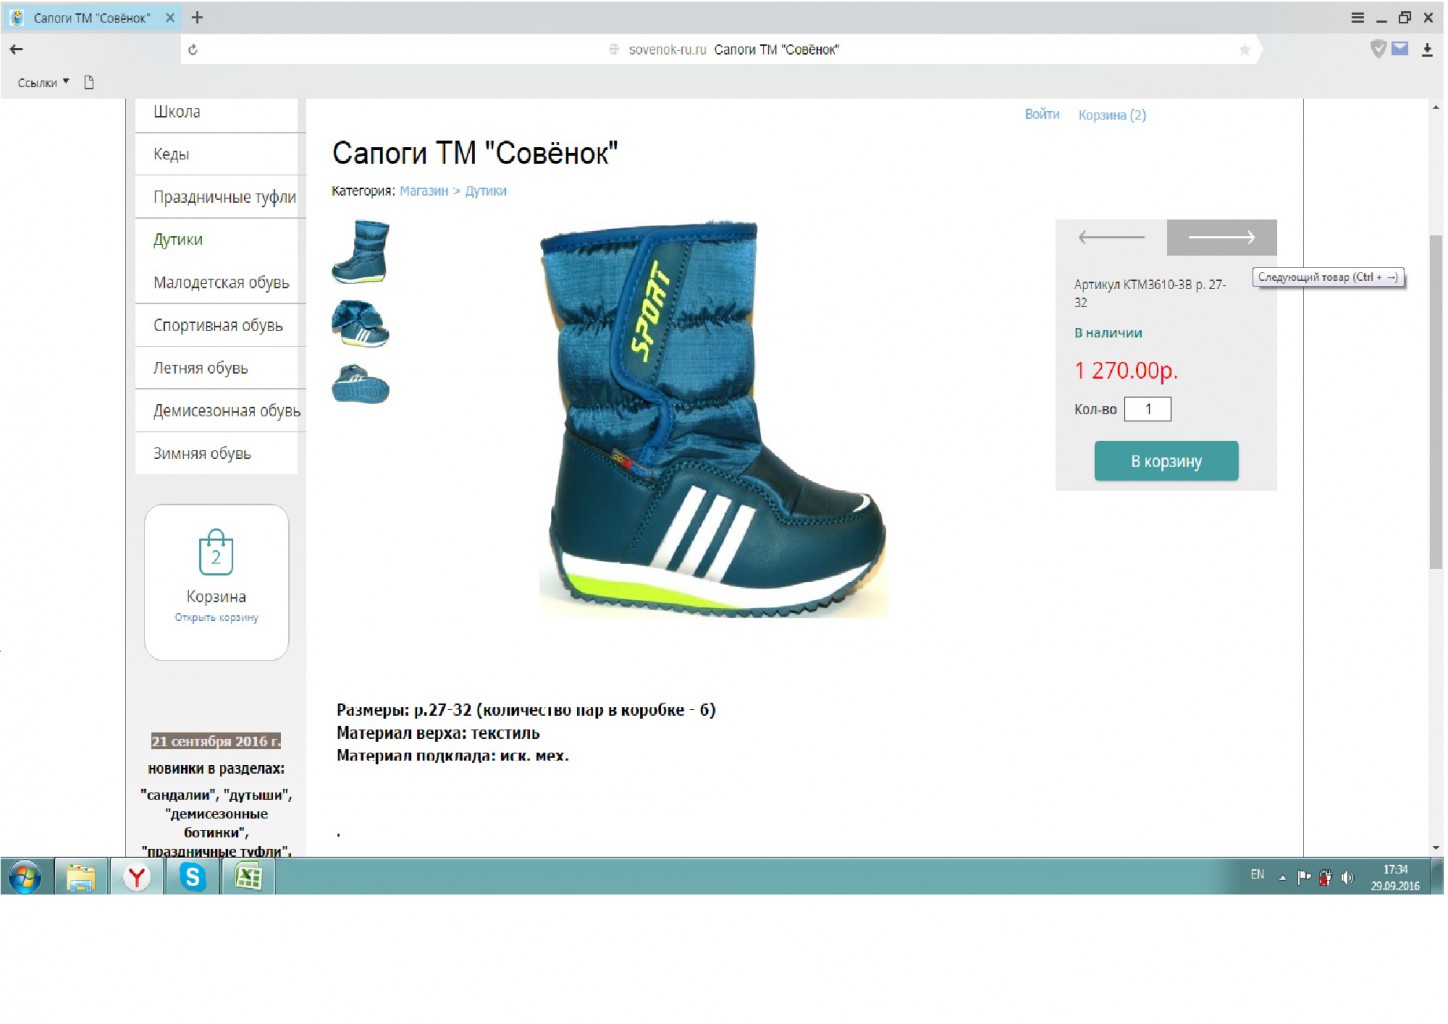Image resolution: width=1448 pixels, height=1024 pixels.
Task: Click the В корзину button
Action: coord(1167,461)
